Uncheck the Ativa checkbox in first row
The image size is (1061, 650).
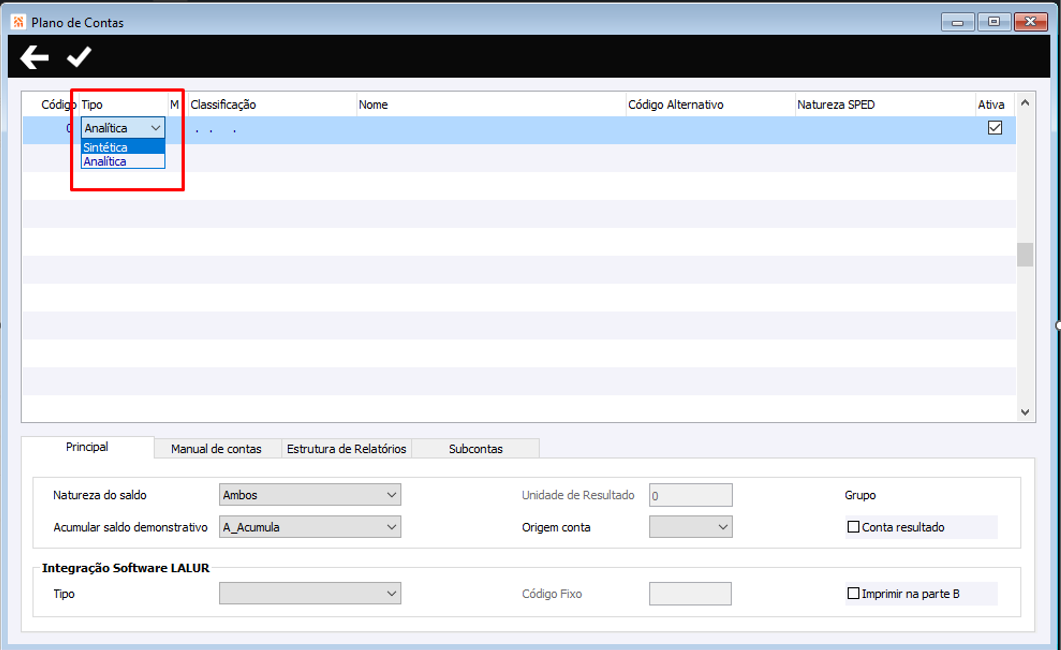[995, 128]
